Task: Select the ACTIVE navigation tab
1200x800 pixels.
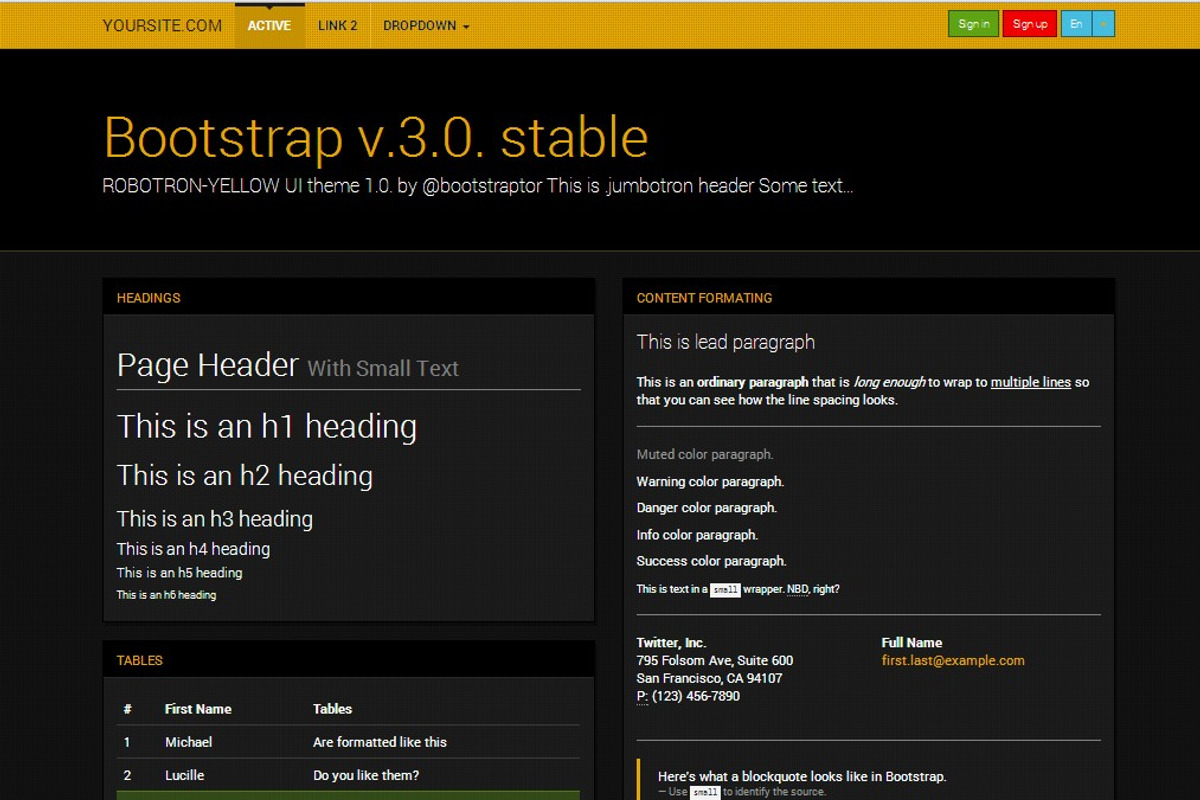Action: [269, 25]
